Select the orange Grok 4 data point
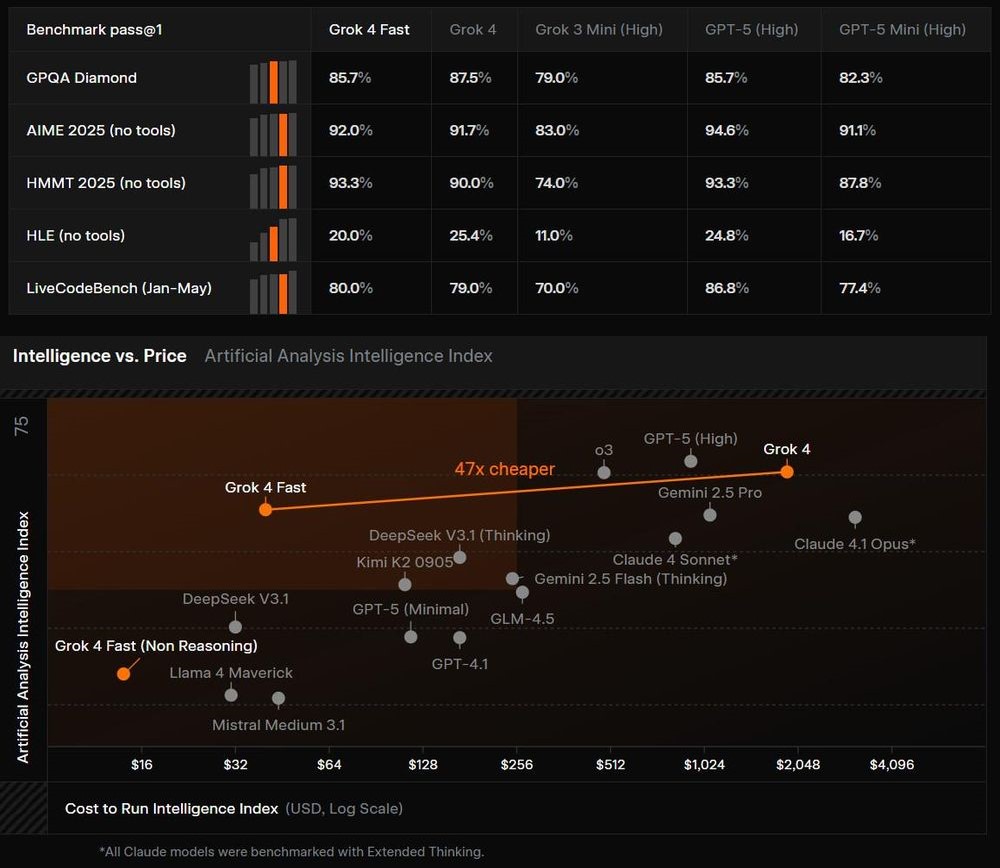This screenshot has height=868, width=1000. (x=787, y=471)
